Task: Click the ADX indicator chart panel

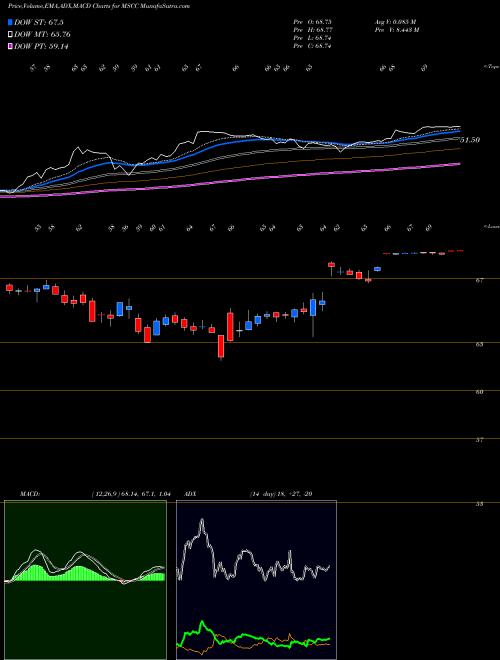Action: click(x=256, y=580)
